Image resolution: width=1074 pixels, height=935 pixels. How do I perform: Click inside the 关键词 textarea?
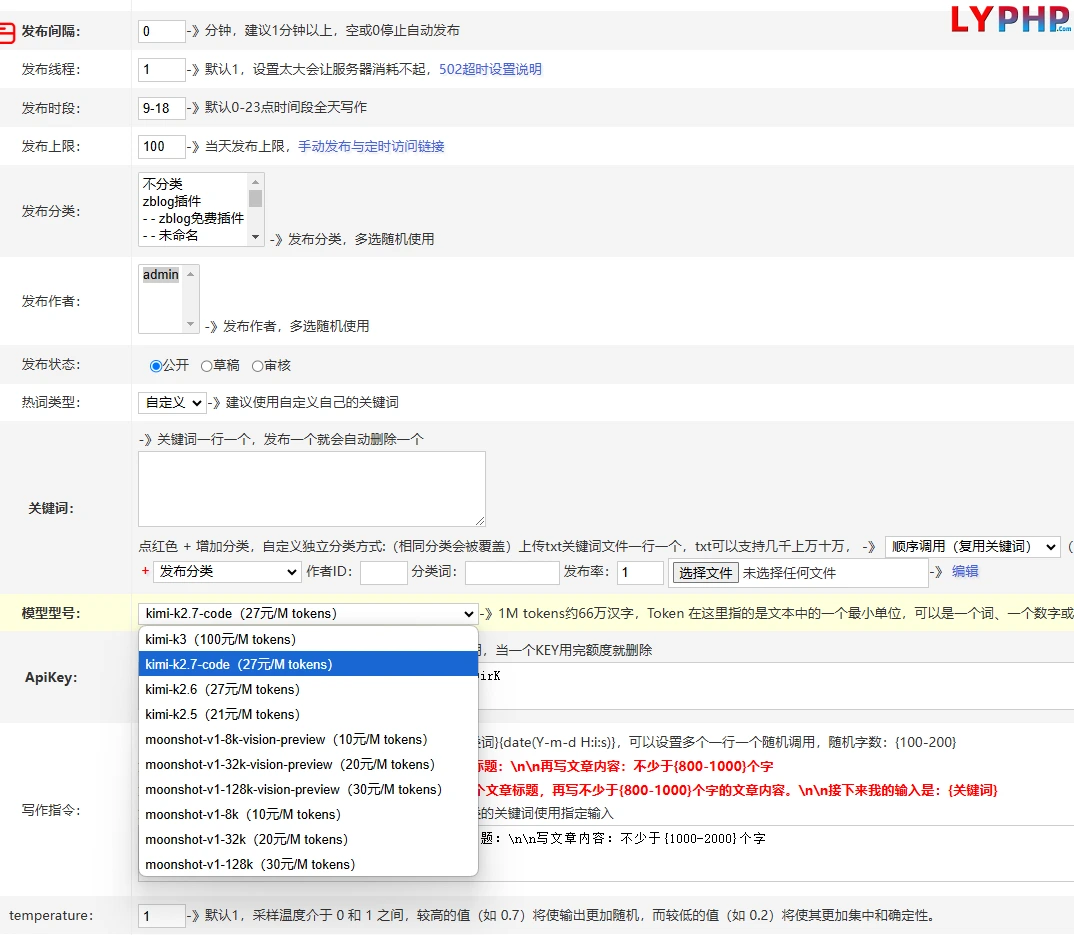tap(312, 489)
